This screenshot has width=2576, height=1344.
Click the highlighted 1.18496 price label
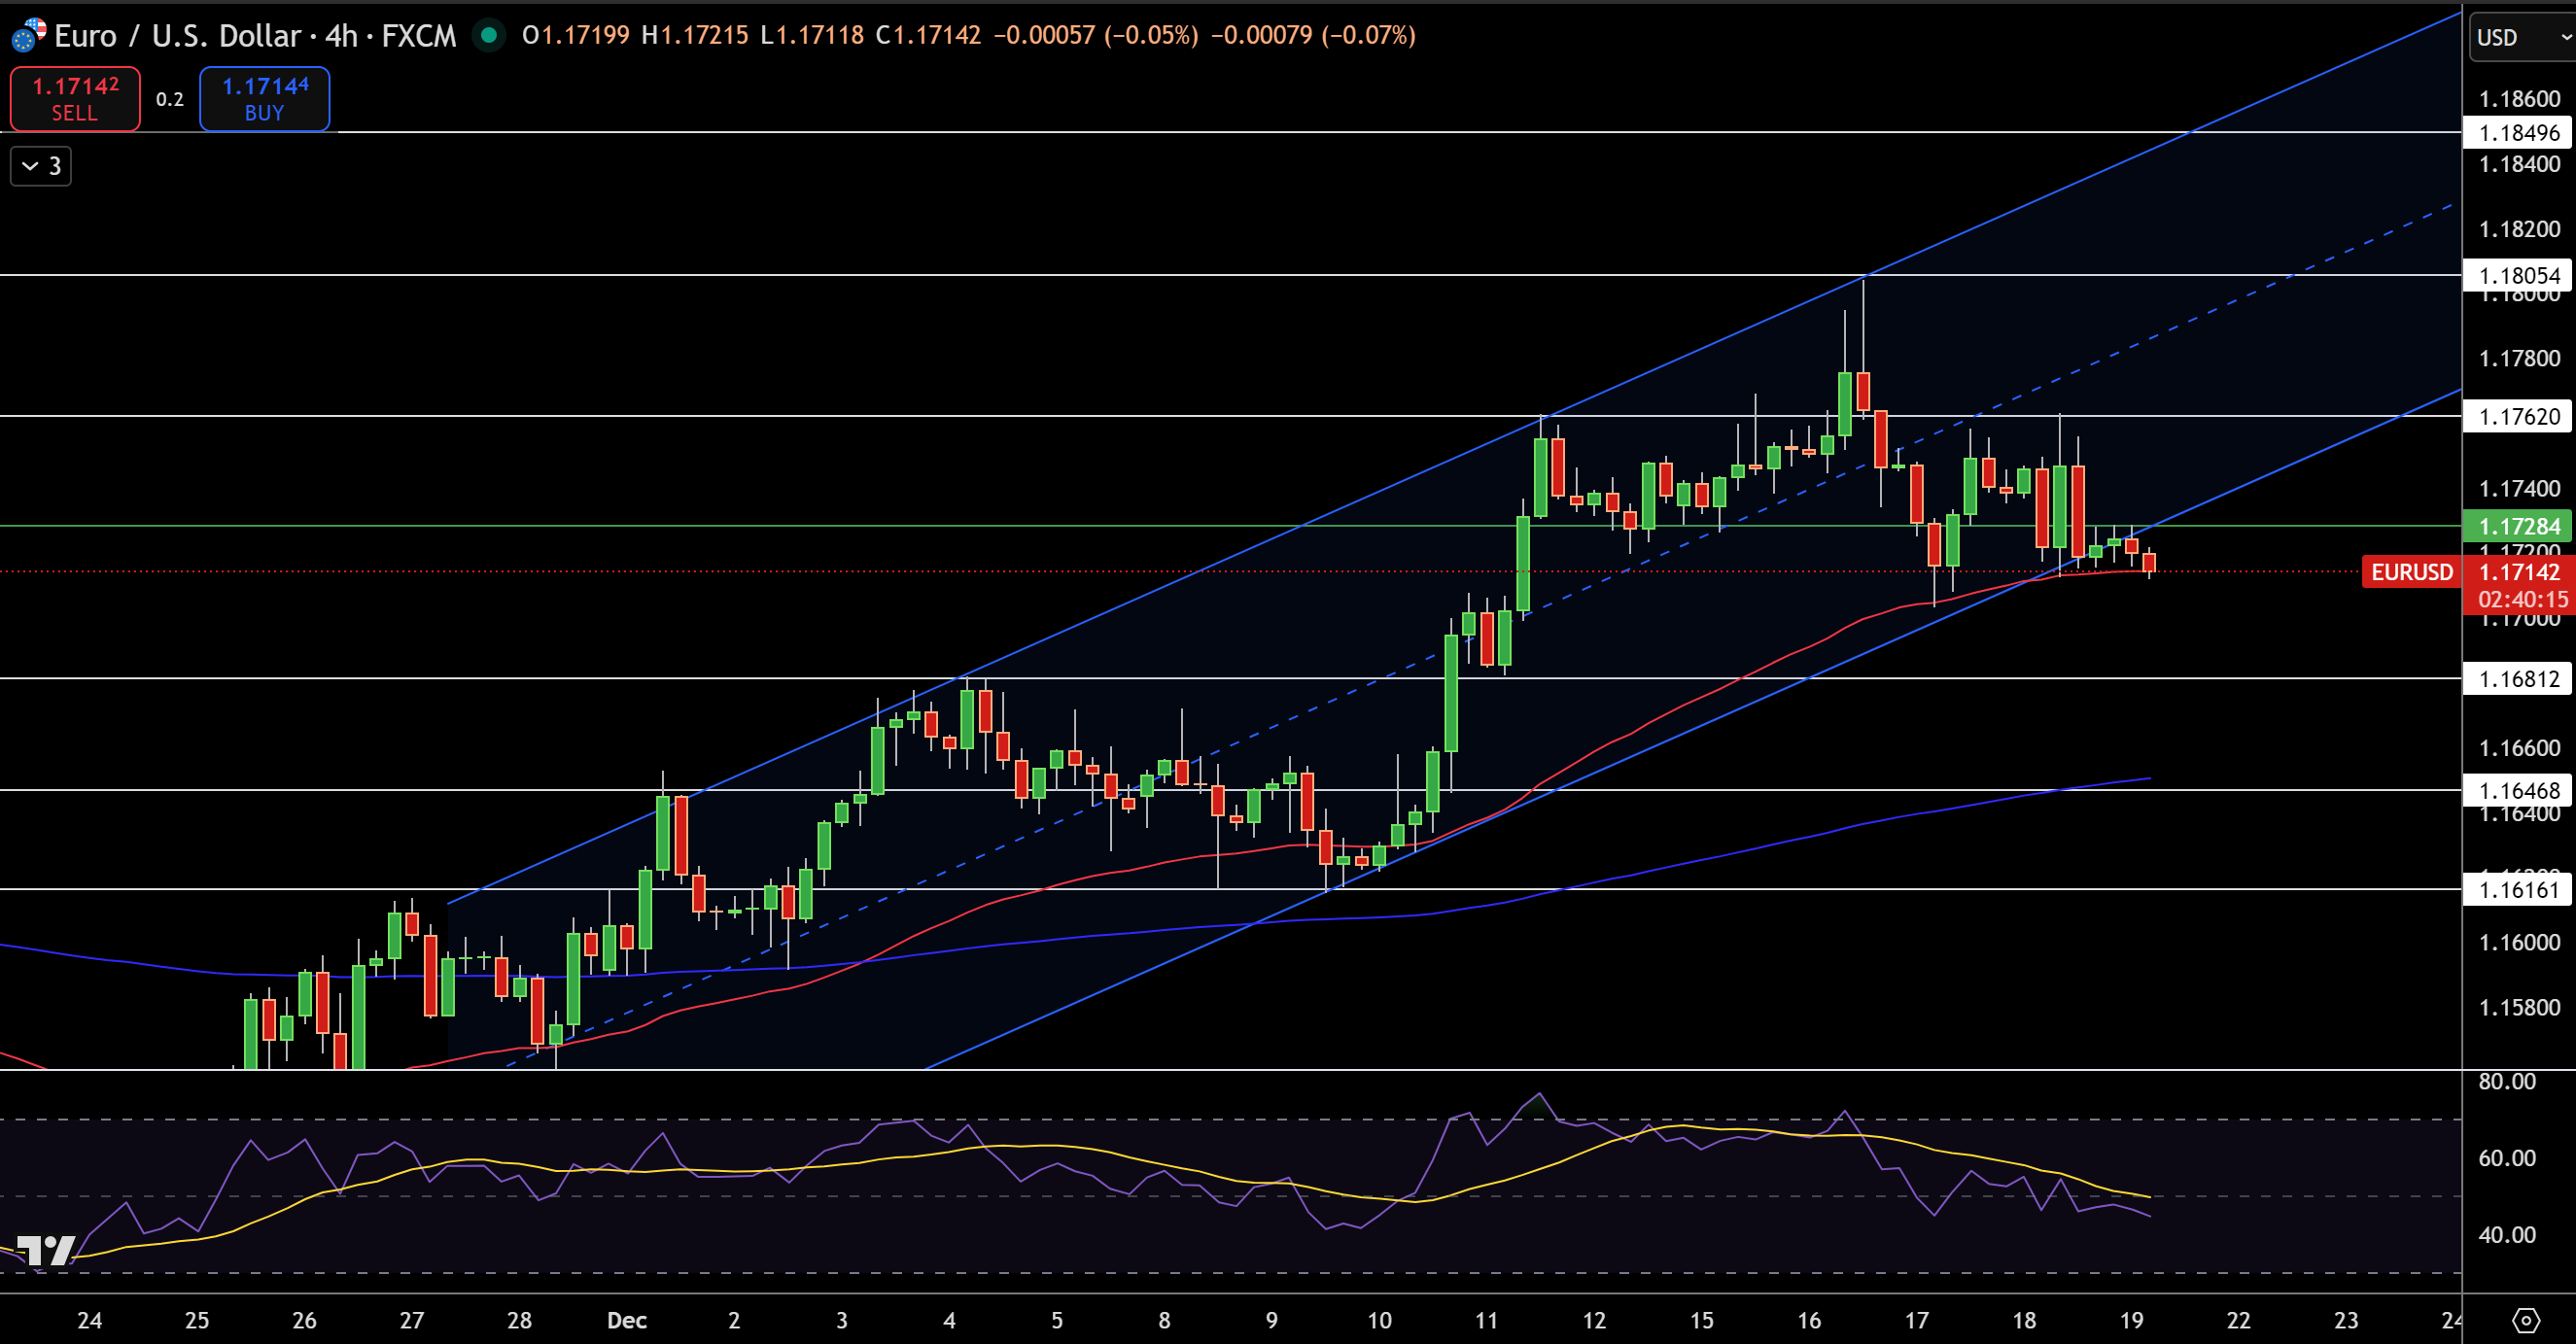click(2519, 132)
